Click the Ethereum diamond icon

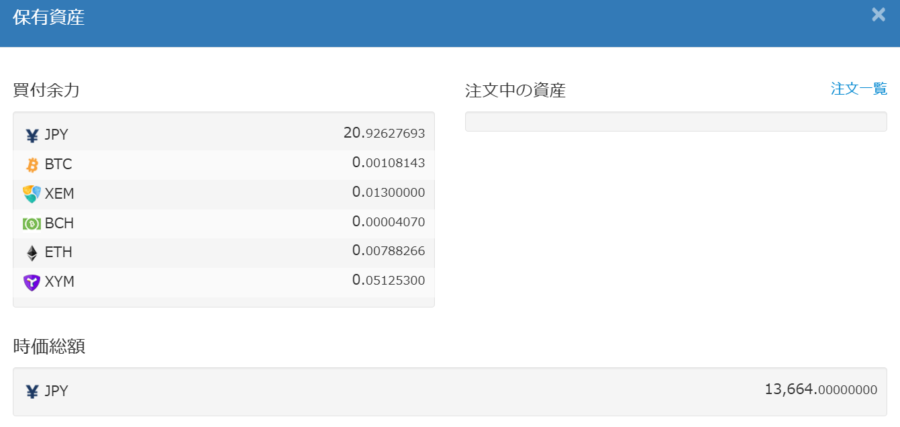32,253
